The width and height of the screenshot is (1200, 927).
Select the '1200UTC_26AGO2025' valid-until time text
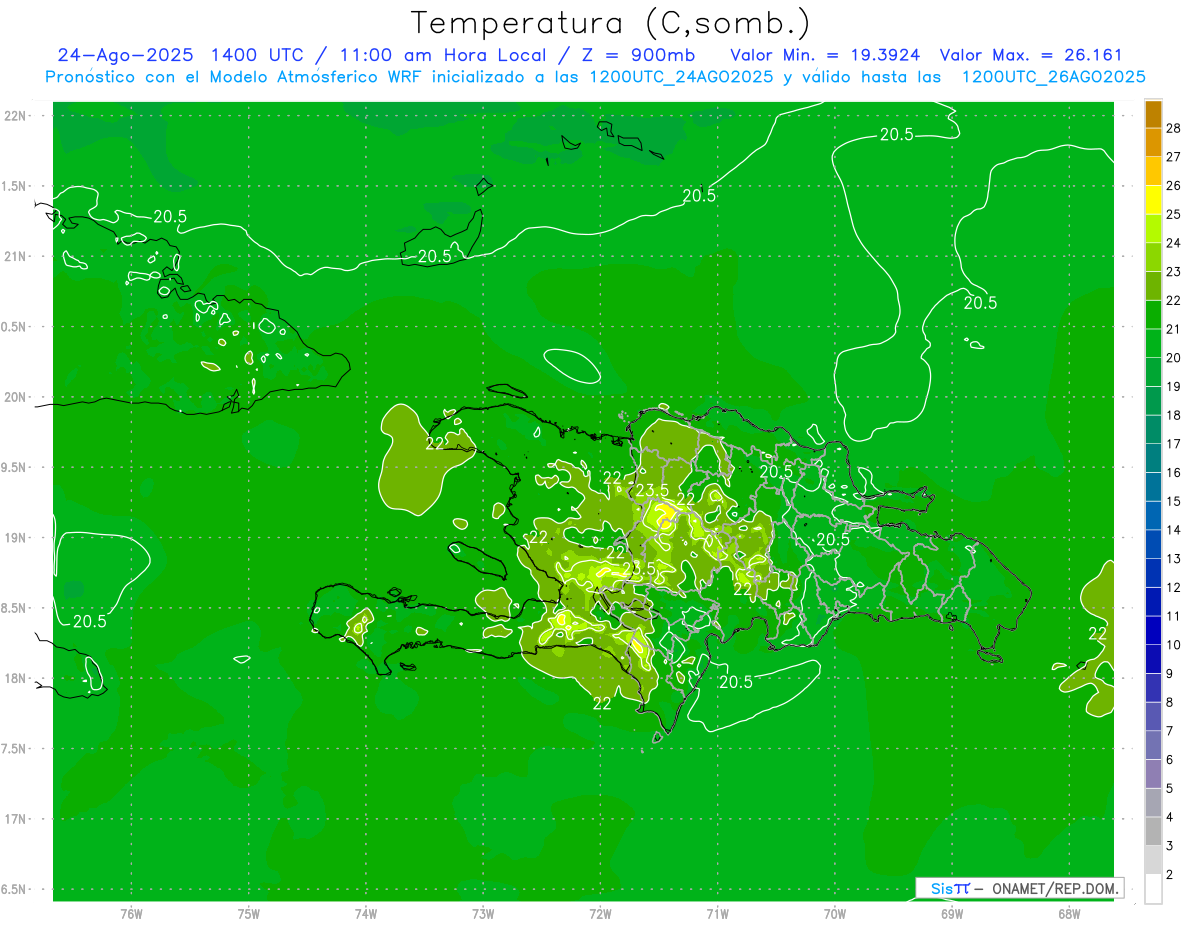pos(1053,77)
